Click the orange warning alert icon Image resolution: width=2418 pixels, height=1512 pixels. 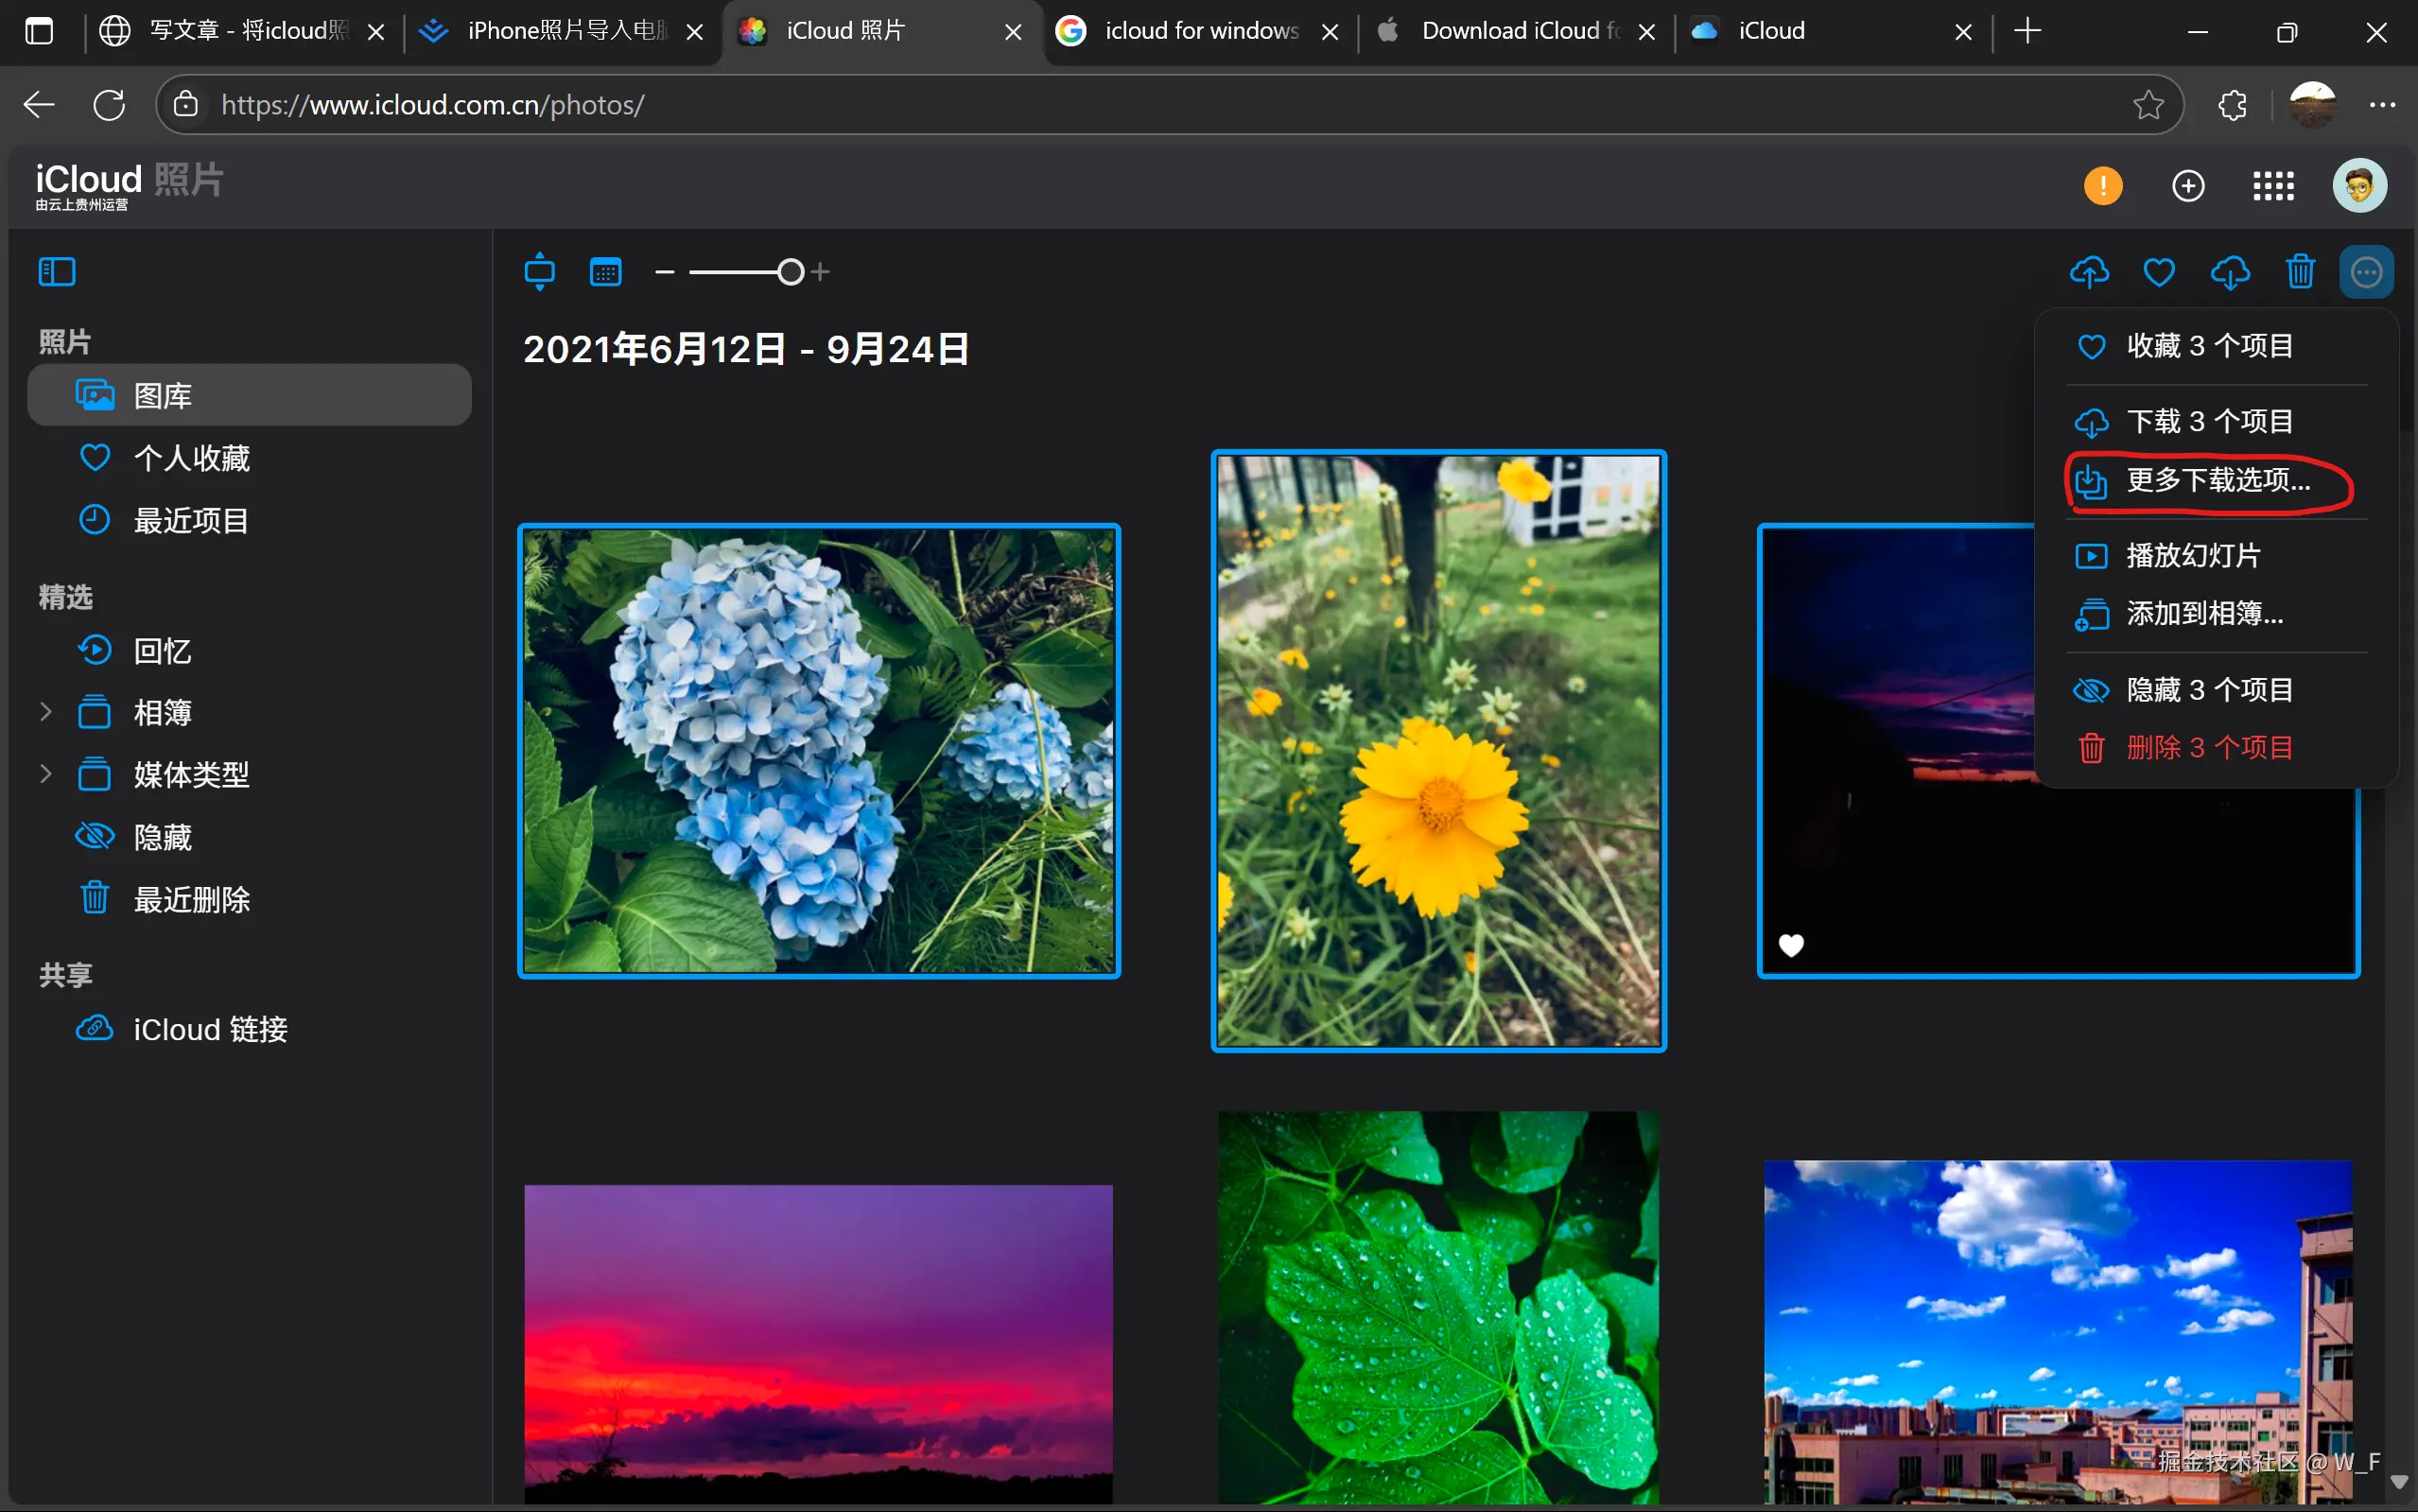2103,186
